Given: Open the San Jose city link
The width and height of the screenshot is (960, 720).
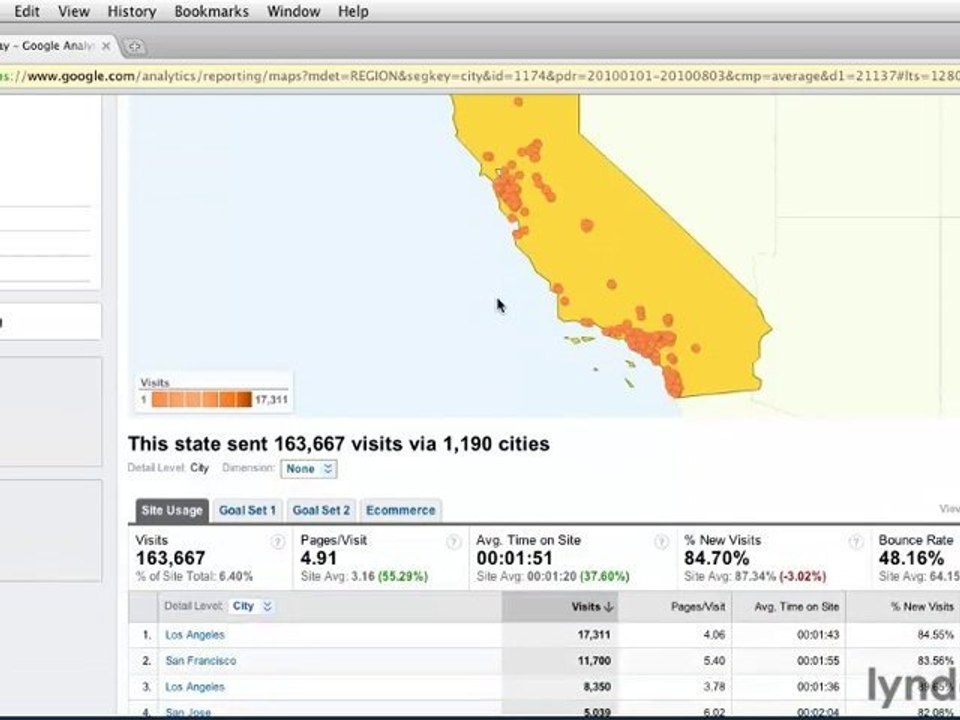Looking at the screenshot, I should click(188, 712).
